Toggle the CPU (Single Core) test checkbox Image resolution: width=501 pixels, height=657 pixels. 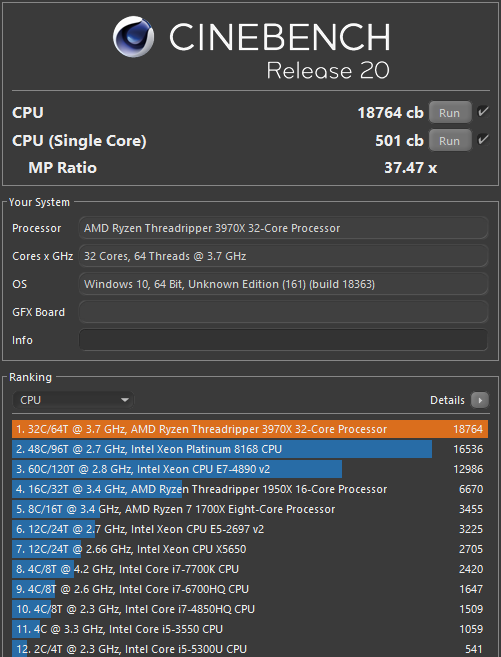483,140
